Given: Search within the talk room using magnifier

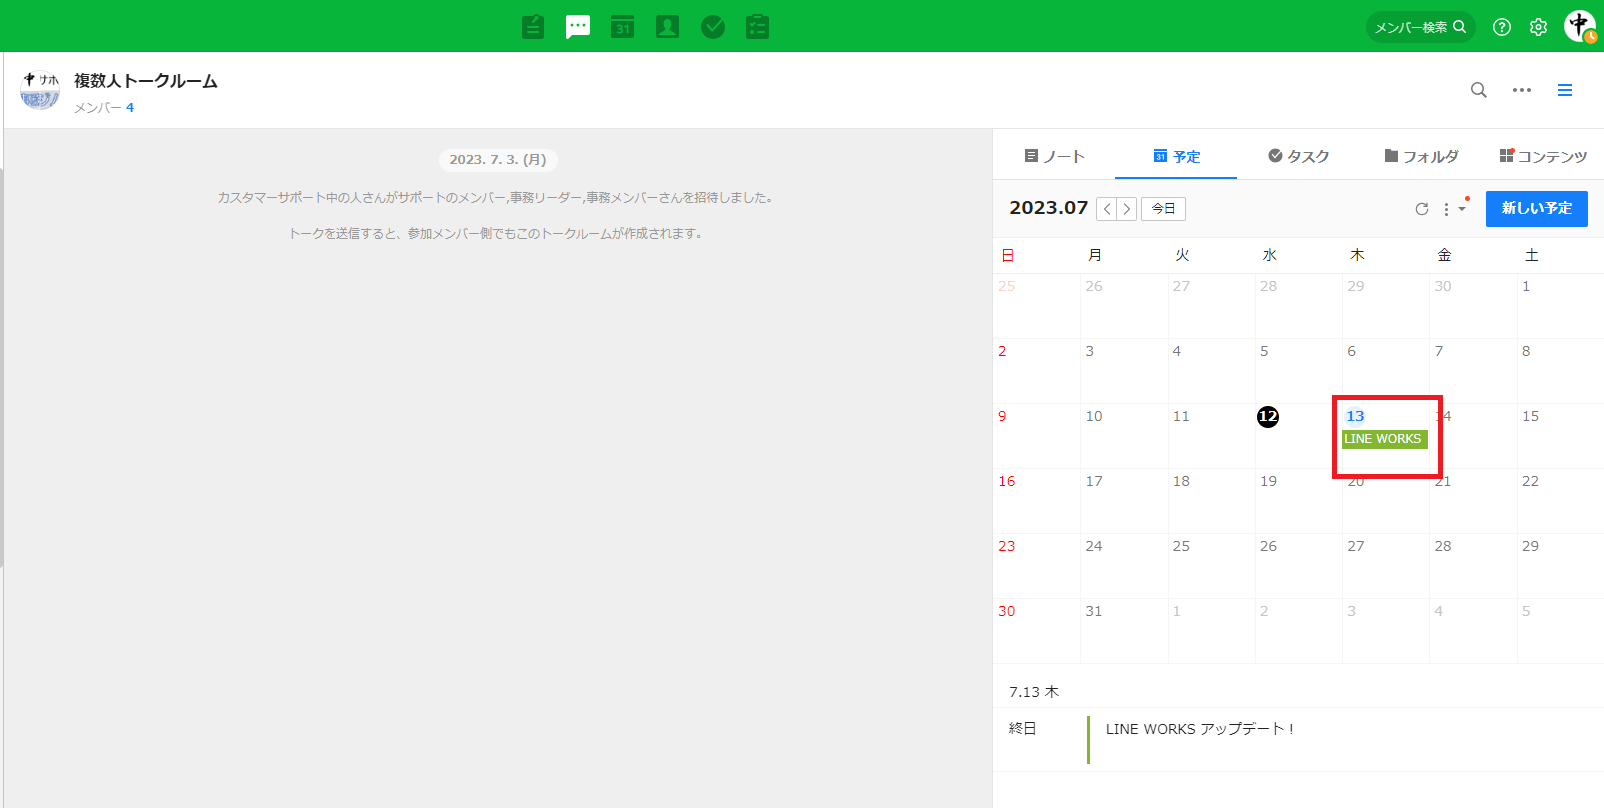Looking at the screenshot, I should (x=1479, y=90).
